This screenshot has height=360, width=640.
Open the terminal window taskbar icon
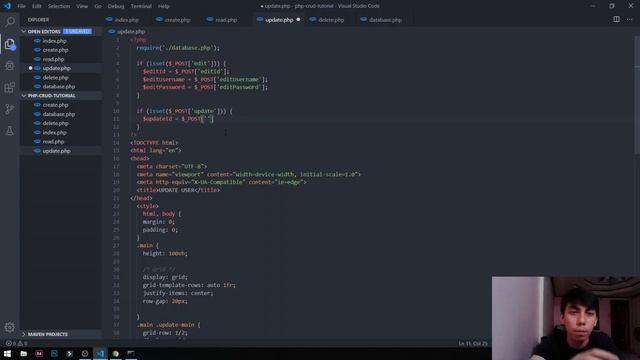(x=131, y=353)
